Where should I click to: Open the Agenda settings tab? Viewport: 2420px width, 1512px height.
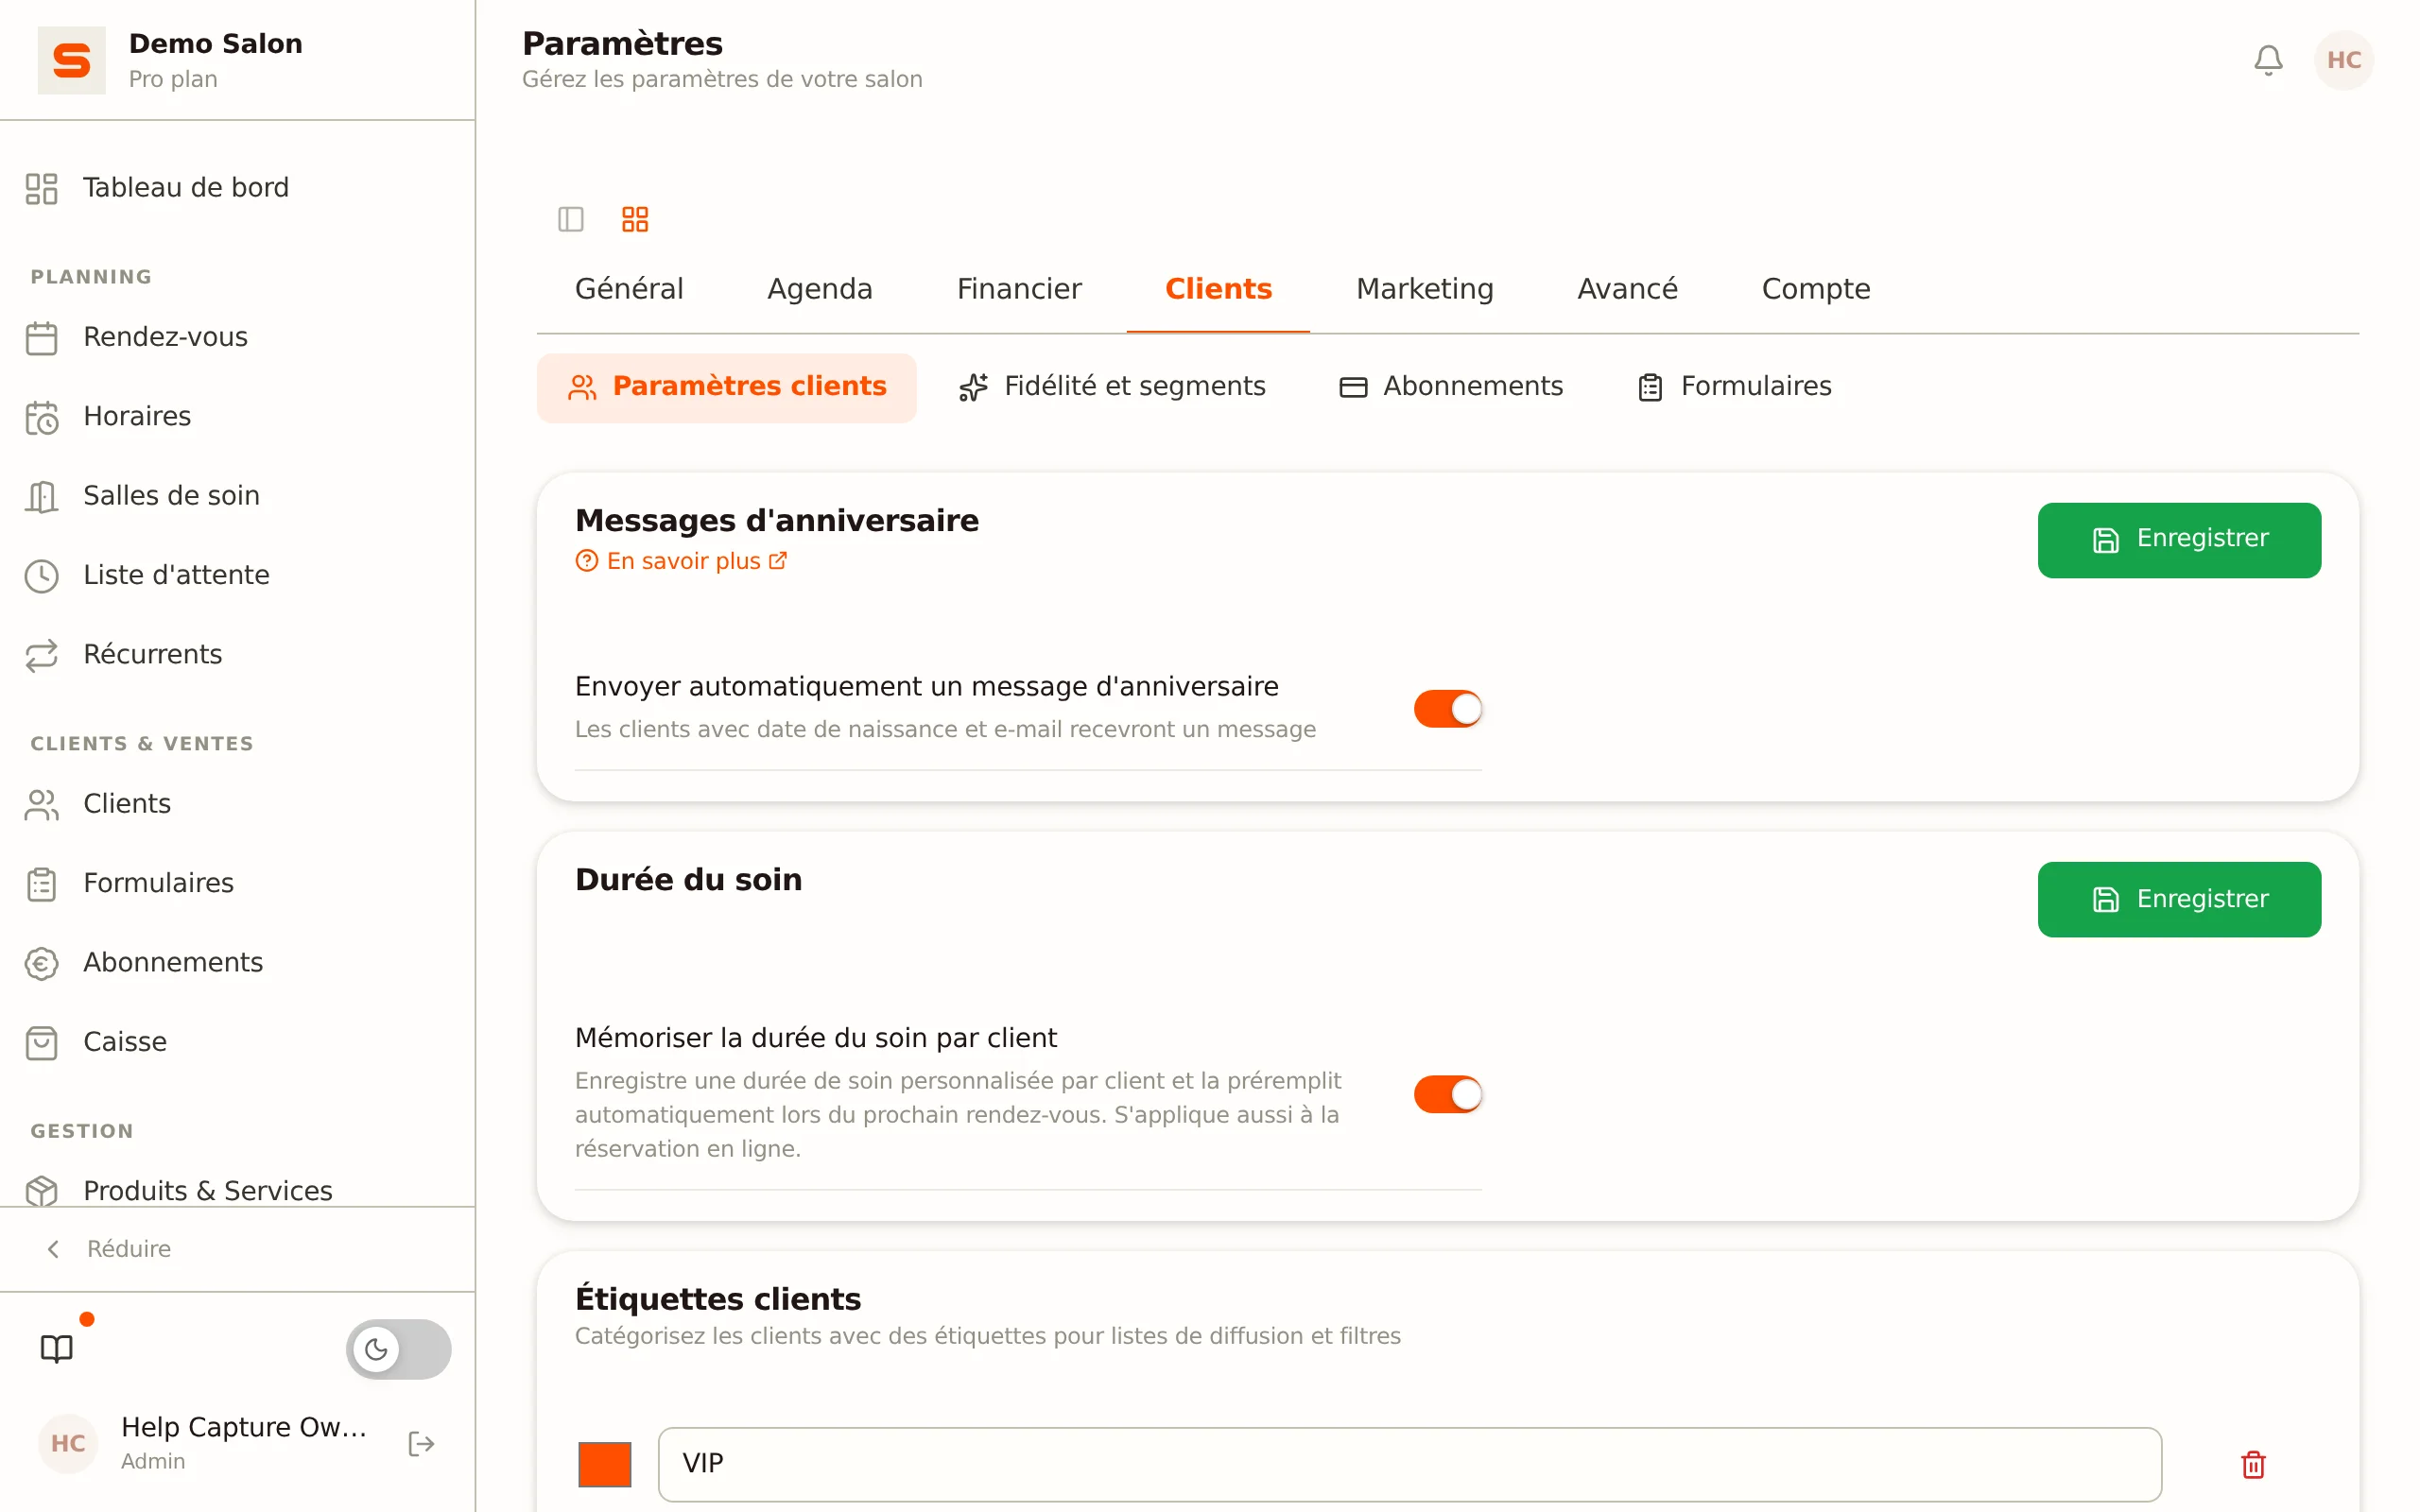point(820,289)
